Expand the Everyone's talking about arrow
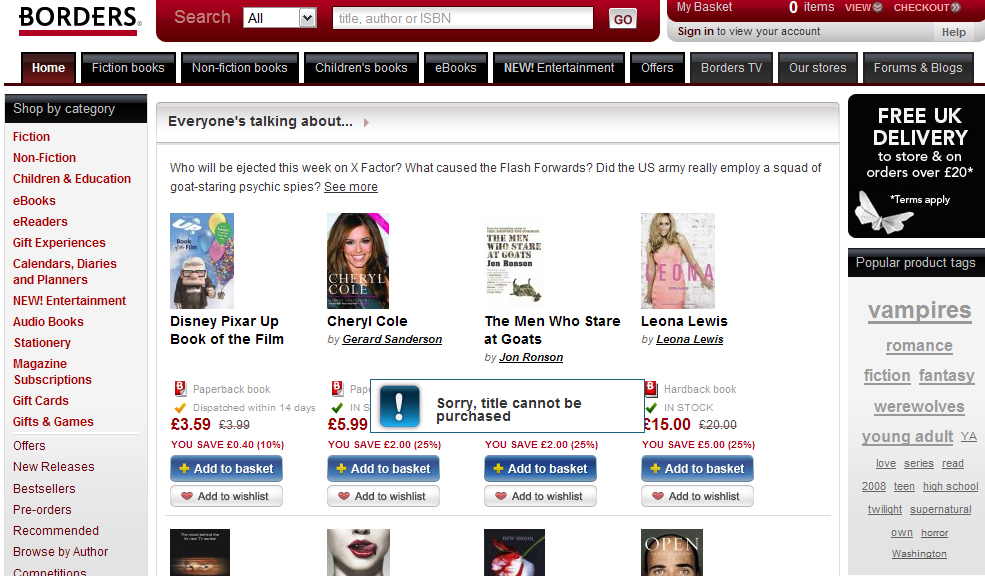985x576 pixels. [366, 122]
